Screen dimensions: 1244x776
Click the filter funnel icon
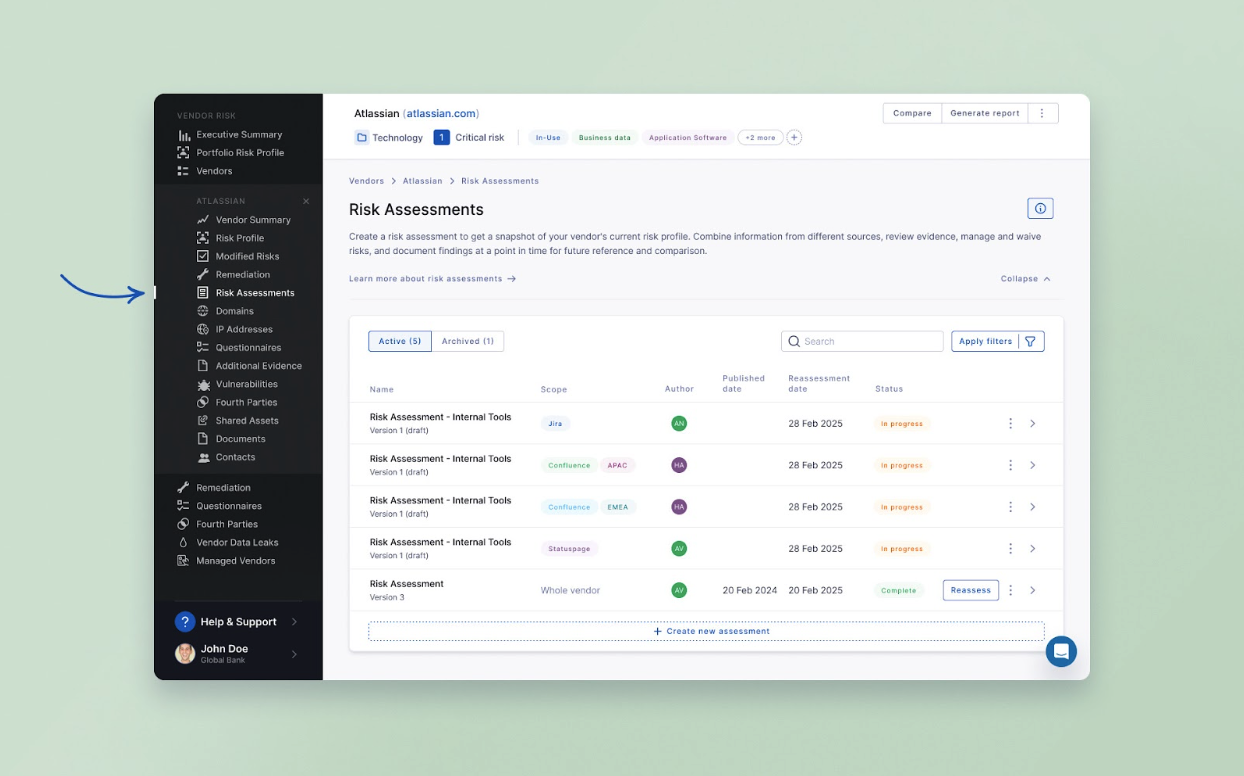(x=1031, y=341)
